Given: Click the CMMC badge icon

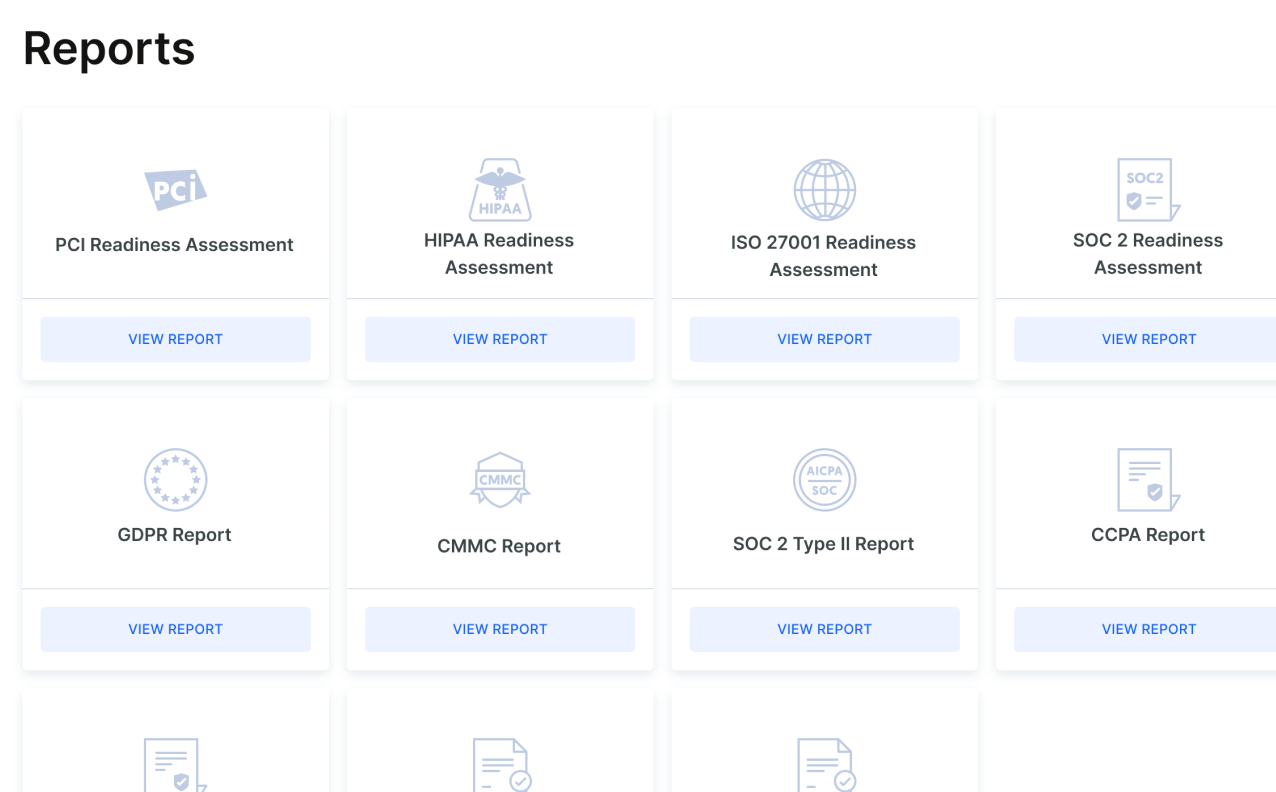Looking at the screenshot, I should click(x=499, y=480).
